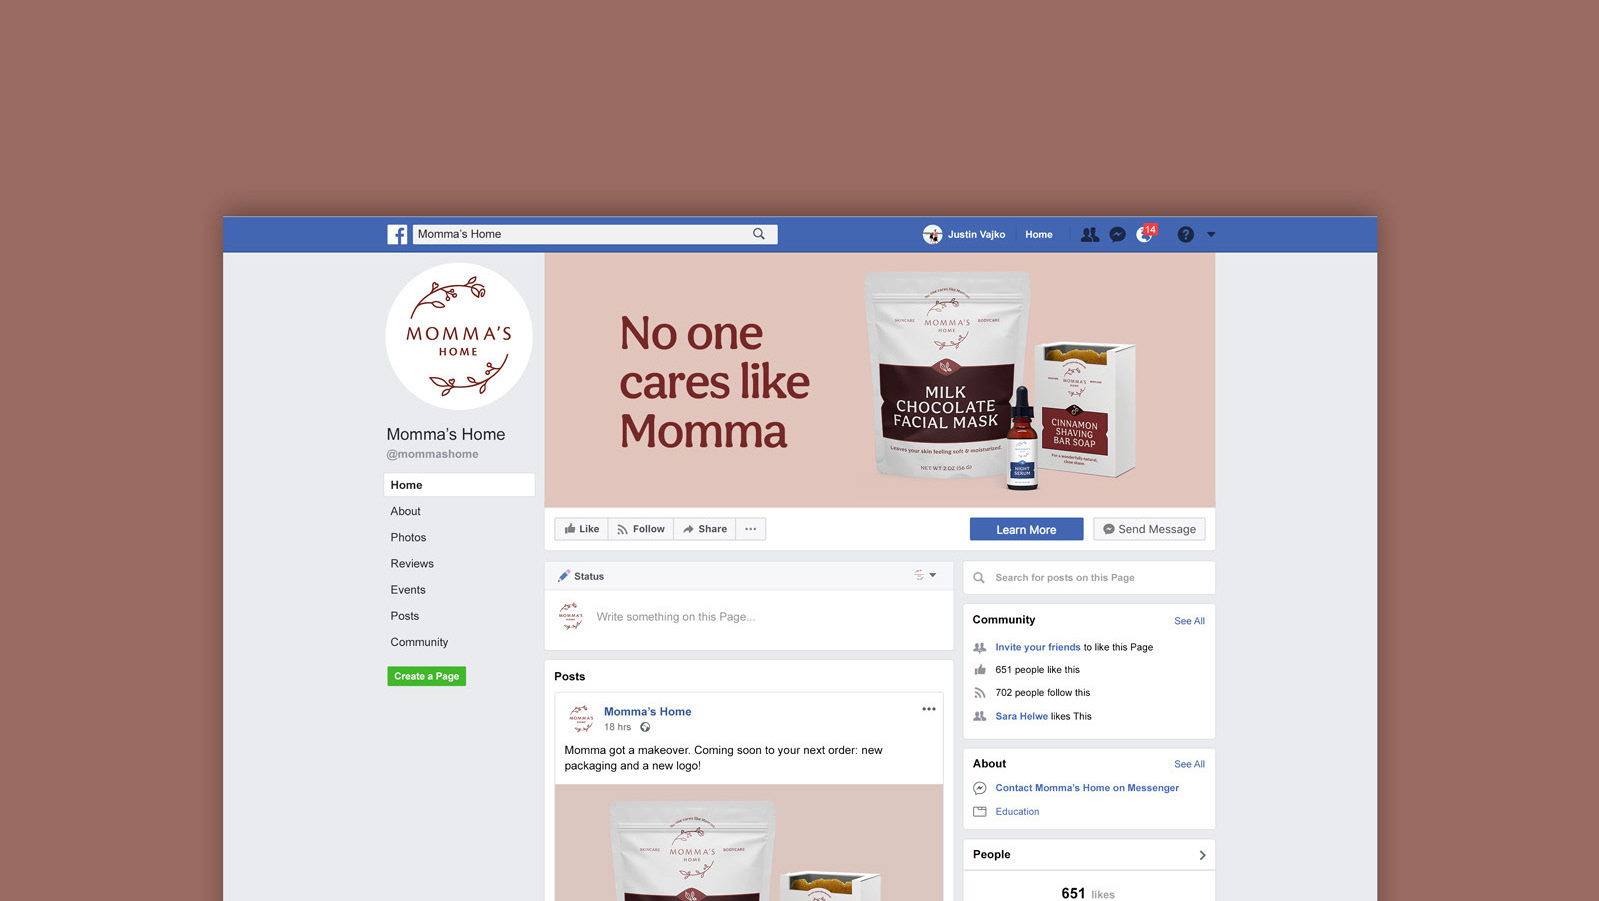Open the help question mark icon

tap(1185, 234)
